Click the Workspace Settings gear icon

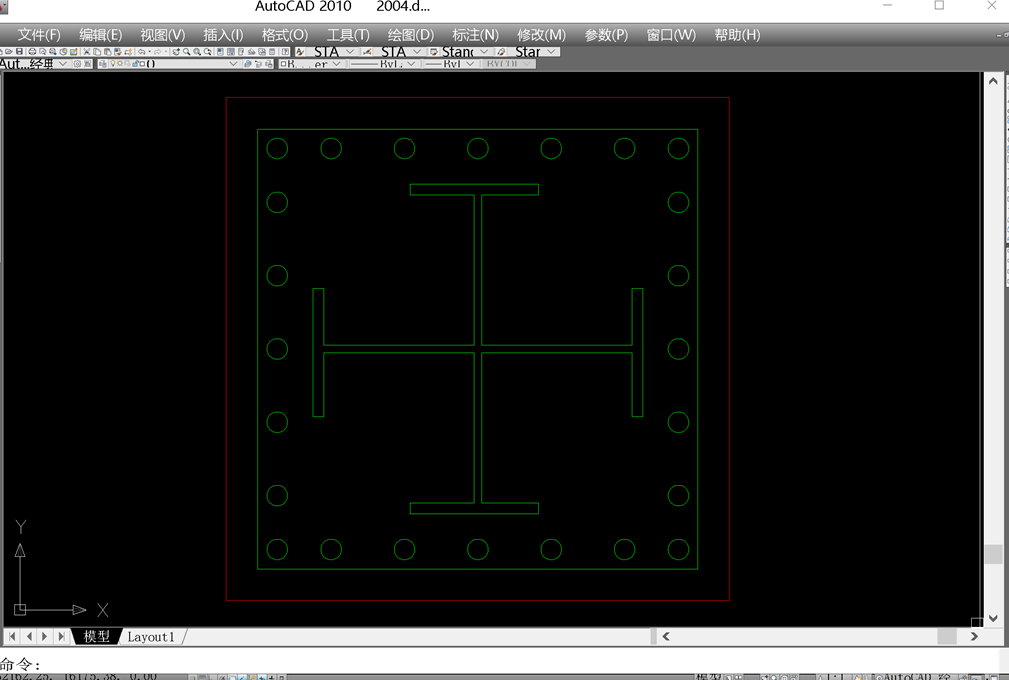[x=77, y=64]
